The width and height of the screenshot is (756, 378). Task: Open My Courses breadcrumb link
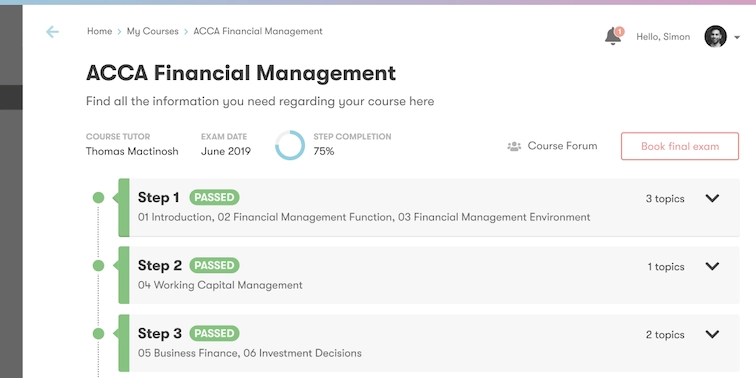(x=152, y=31)
